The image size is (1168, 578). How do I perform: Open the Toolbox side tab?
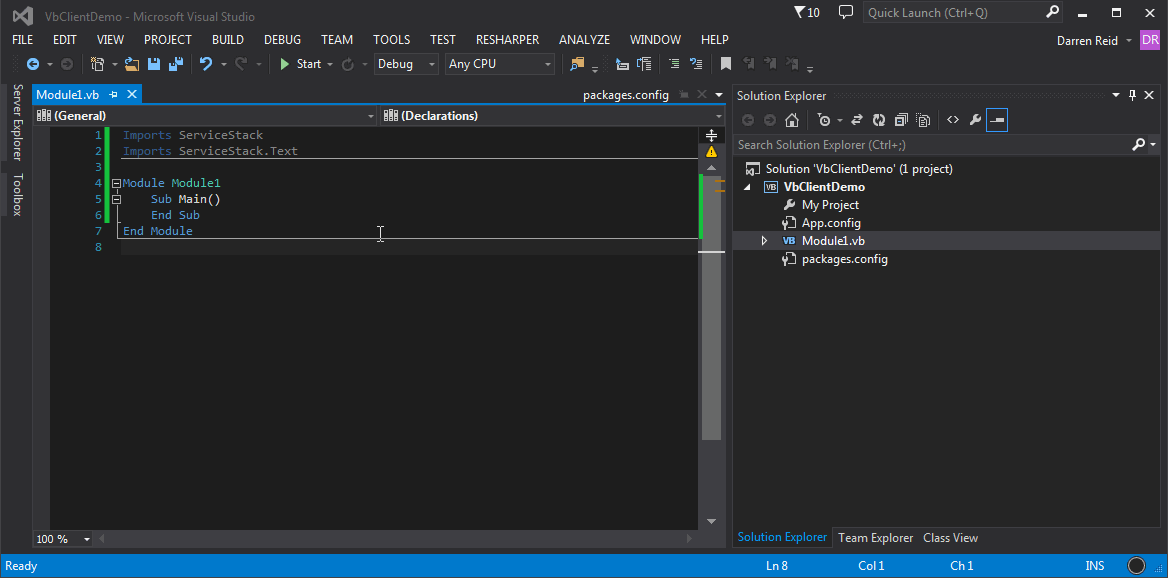click(x=17, y=194)
